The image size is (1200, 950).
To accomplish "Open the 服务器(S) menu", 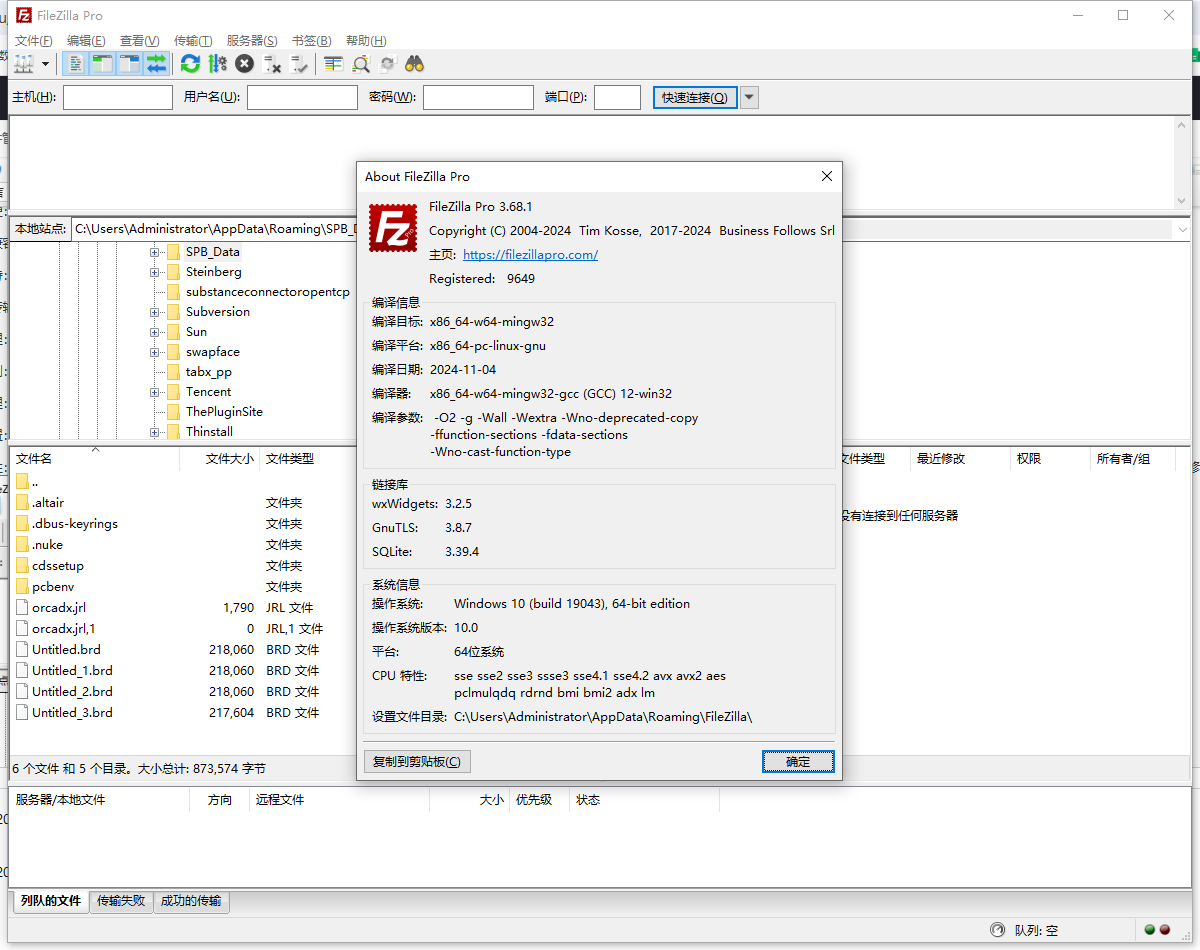I will [252, 41].
